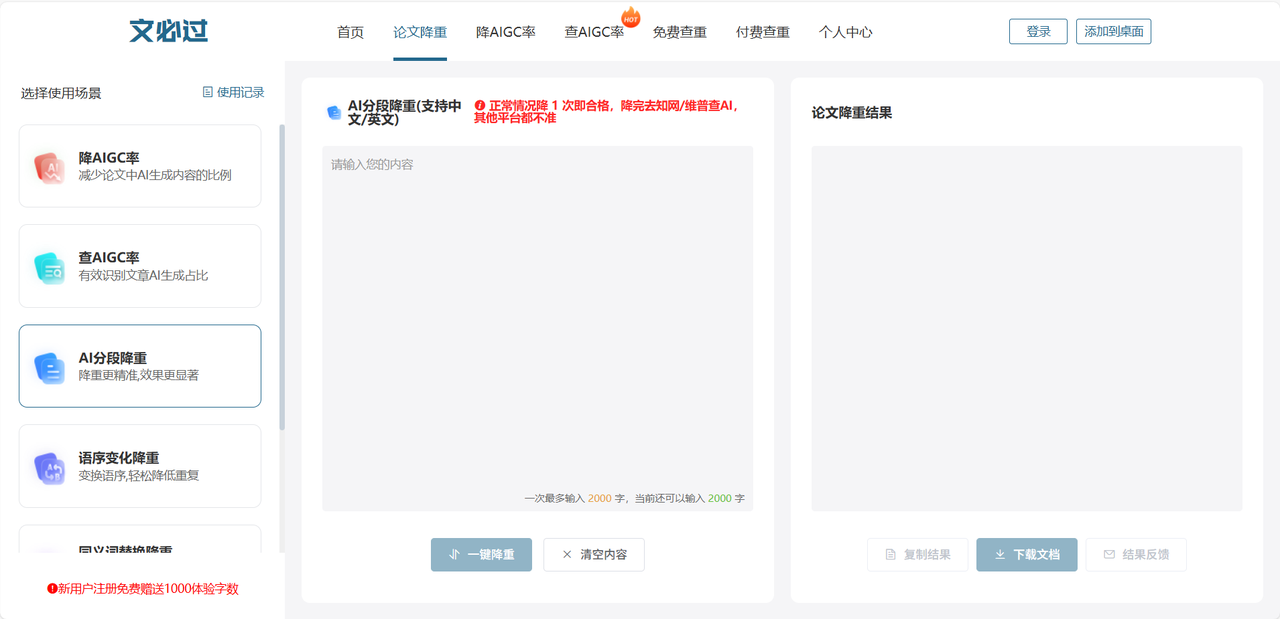
Task: Click the download icon on 下载文档
Action: click(1000, 554)
